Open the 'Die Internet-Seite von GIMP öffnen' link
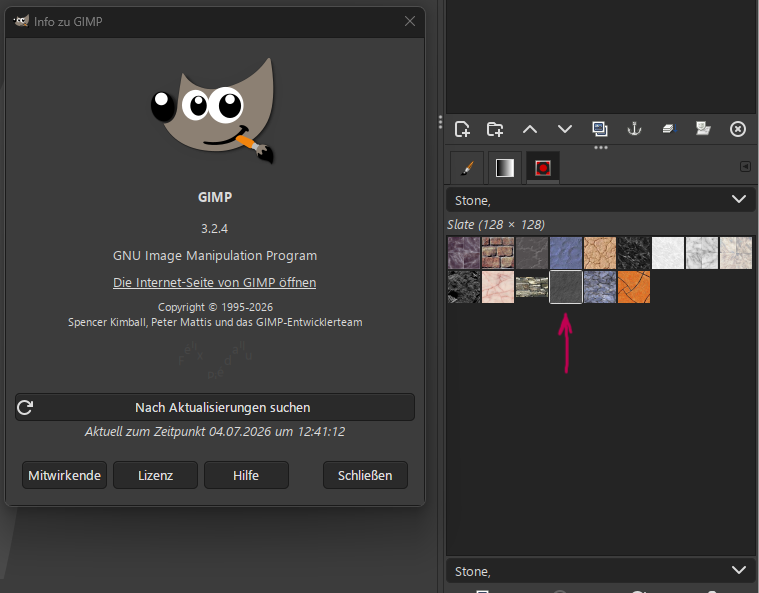Viewport: 759px width, 593px height. [214, 282]
